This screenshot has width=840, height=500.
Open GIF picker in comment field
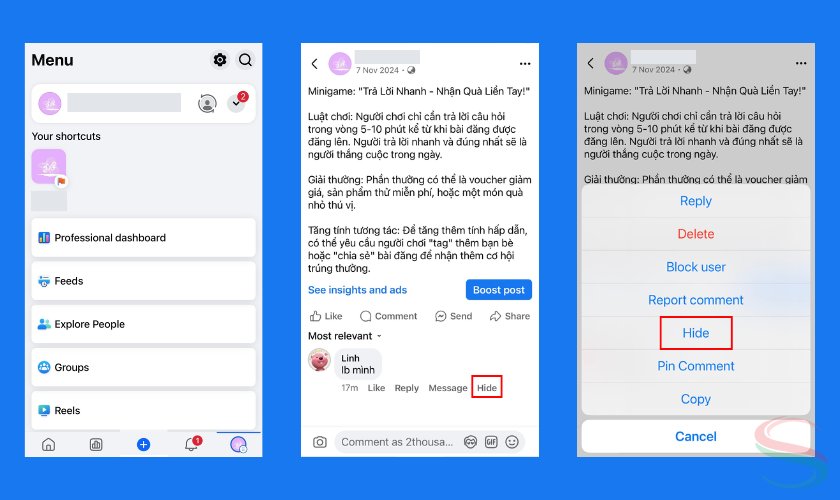pos(491,442)
